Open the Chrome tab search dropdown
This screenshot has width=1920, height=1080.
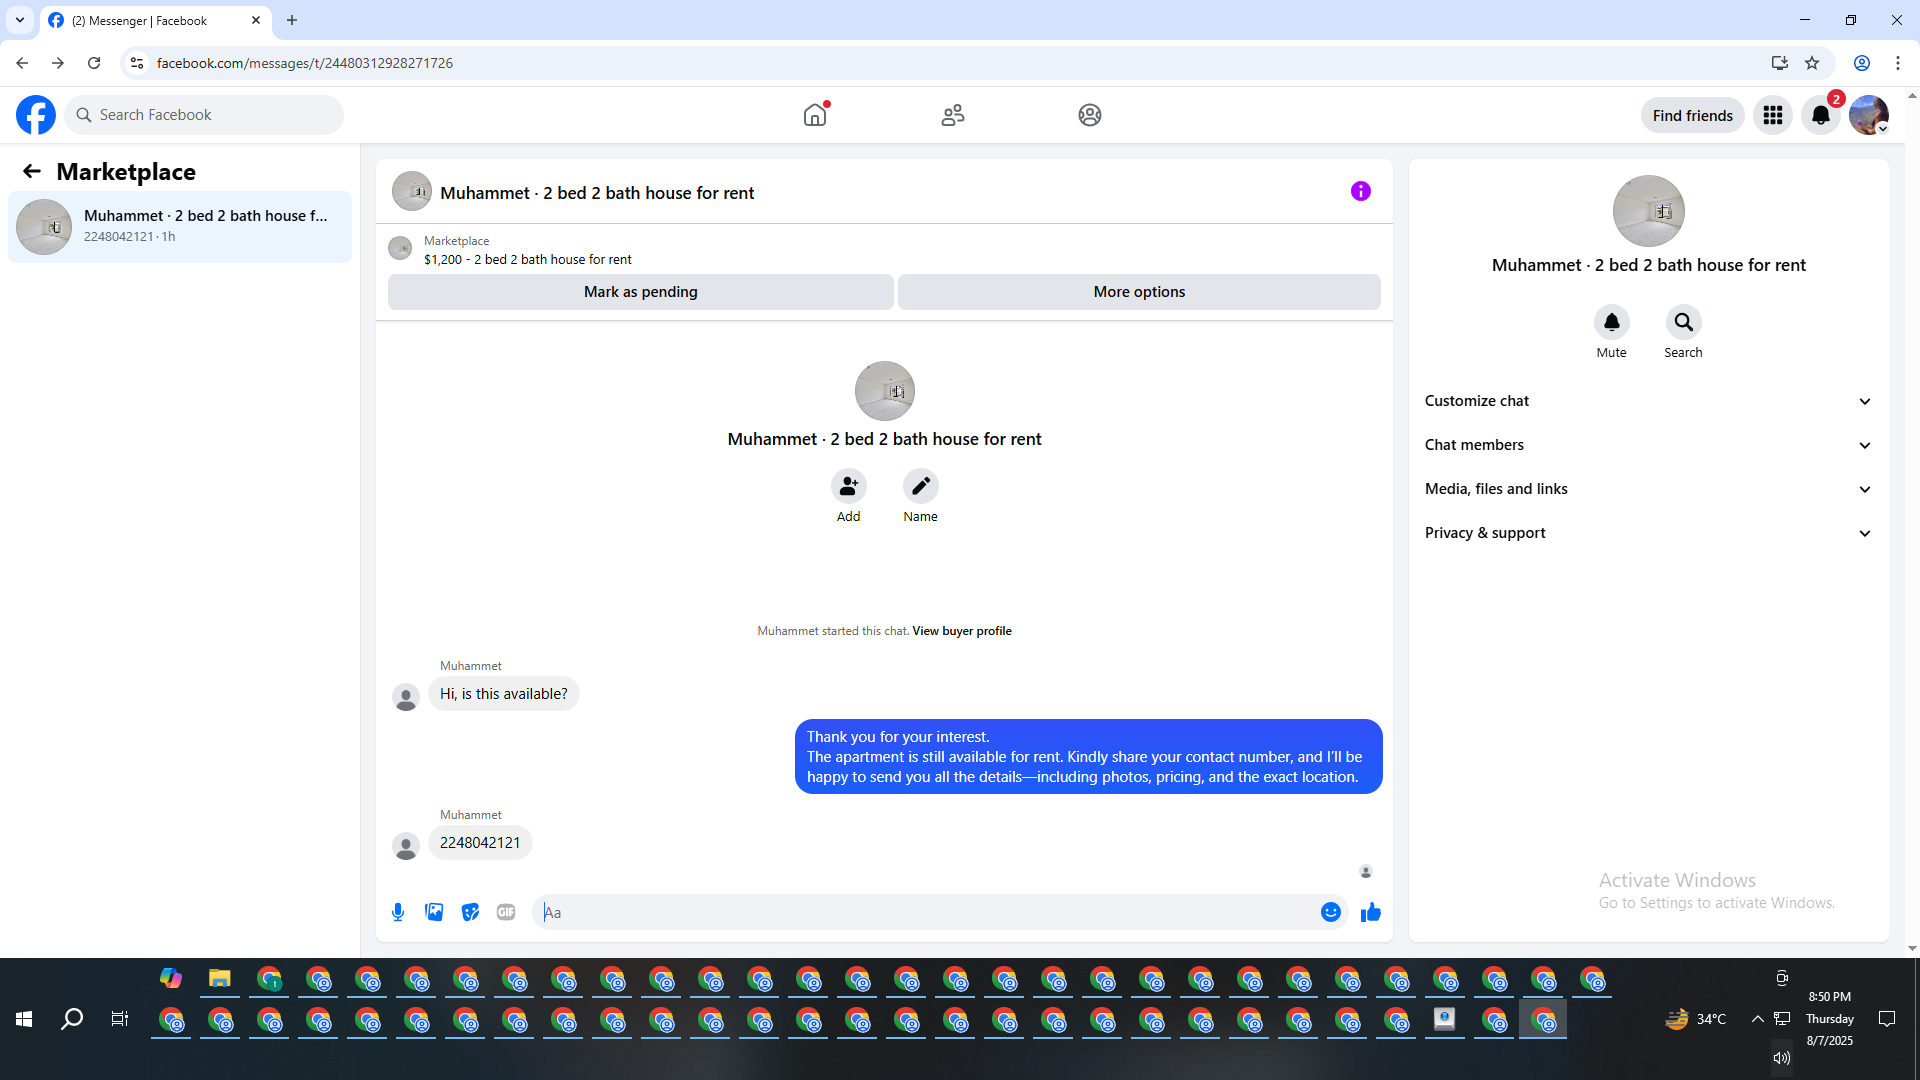[20, 20]
